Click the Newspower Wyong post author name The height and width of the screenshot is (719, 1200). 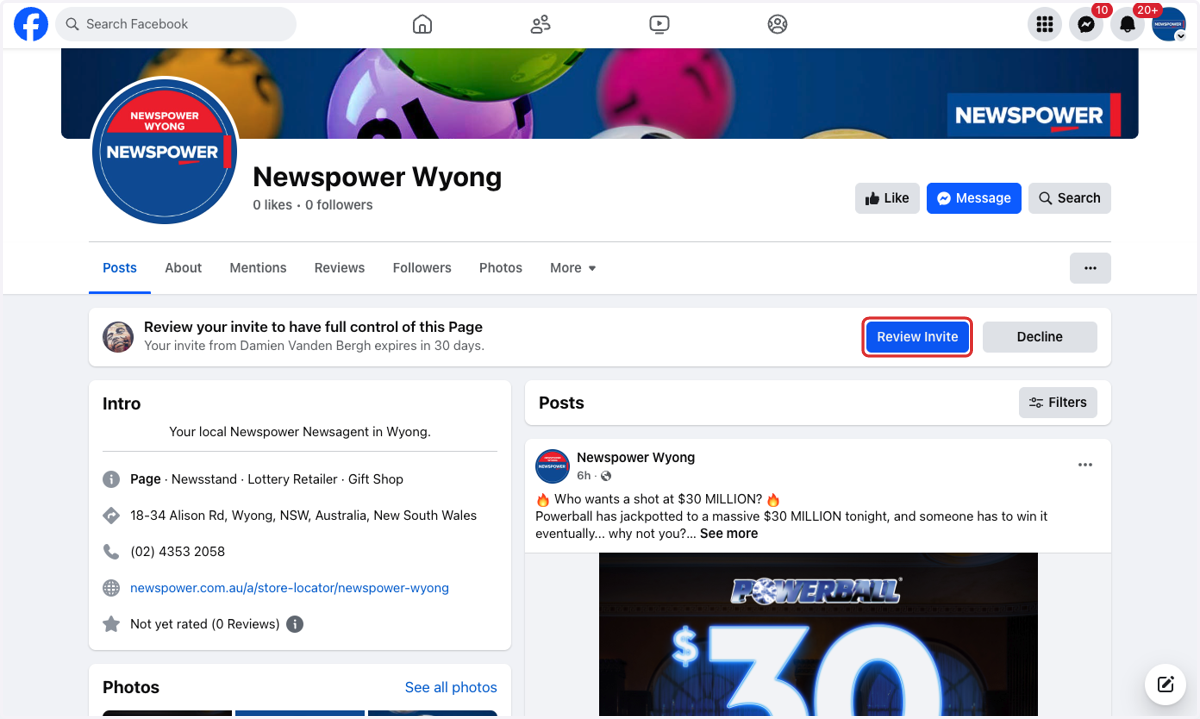pyautogui.click(x=636, y=457)
